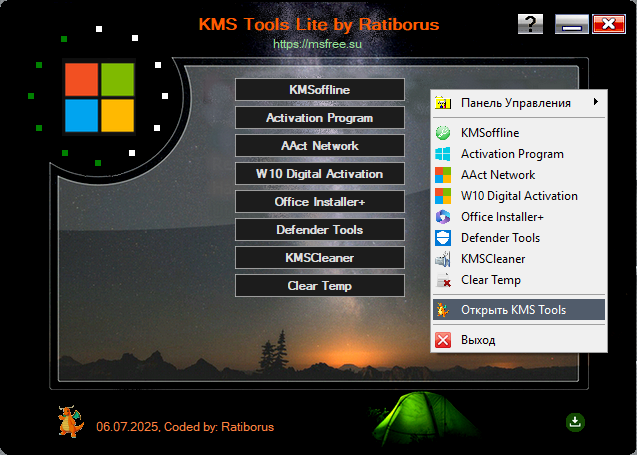Click the Office icon beside Office Installer+ entry
The width and height of the screenshot is (637, 455).
443,217
